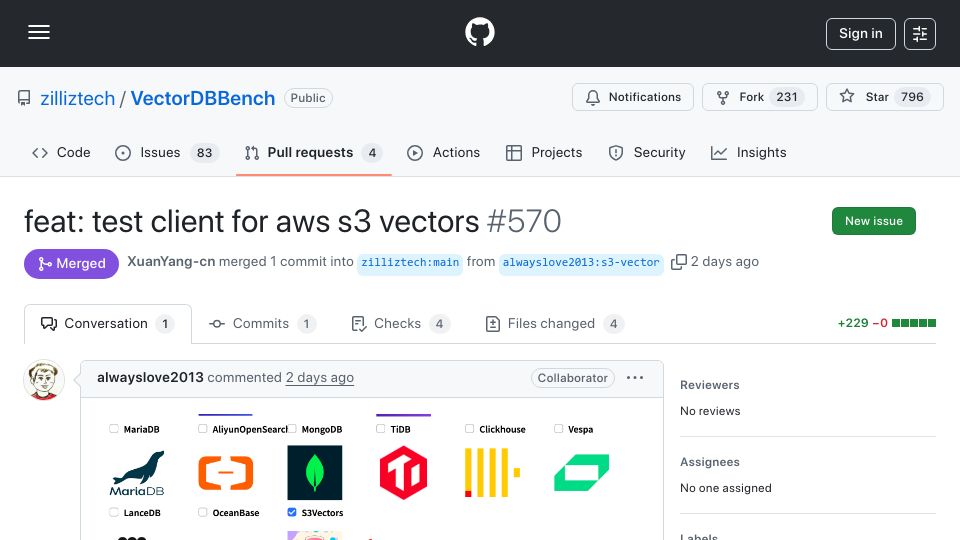Open the comment options ellipsis menu
Image resolution: width=960 pixels, height=540 pixels.
tap(635, 378)
